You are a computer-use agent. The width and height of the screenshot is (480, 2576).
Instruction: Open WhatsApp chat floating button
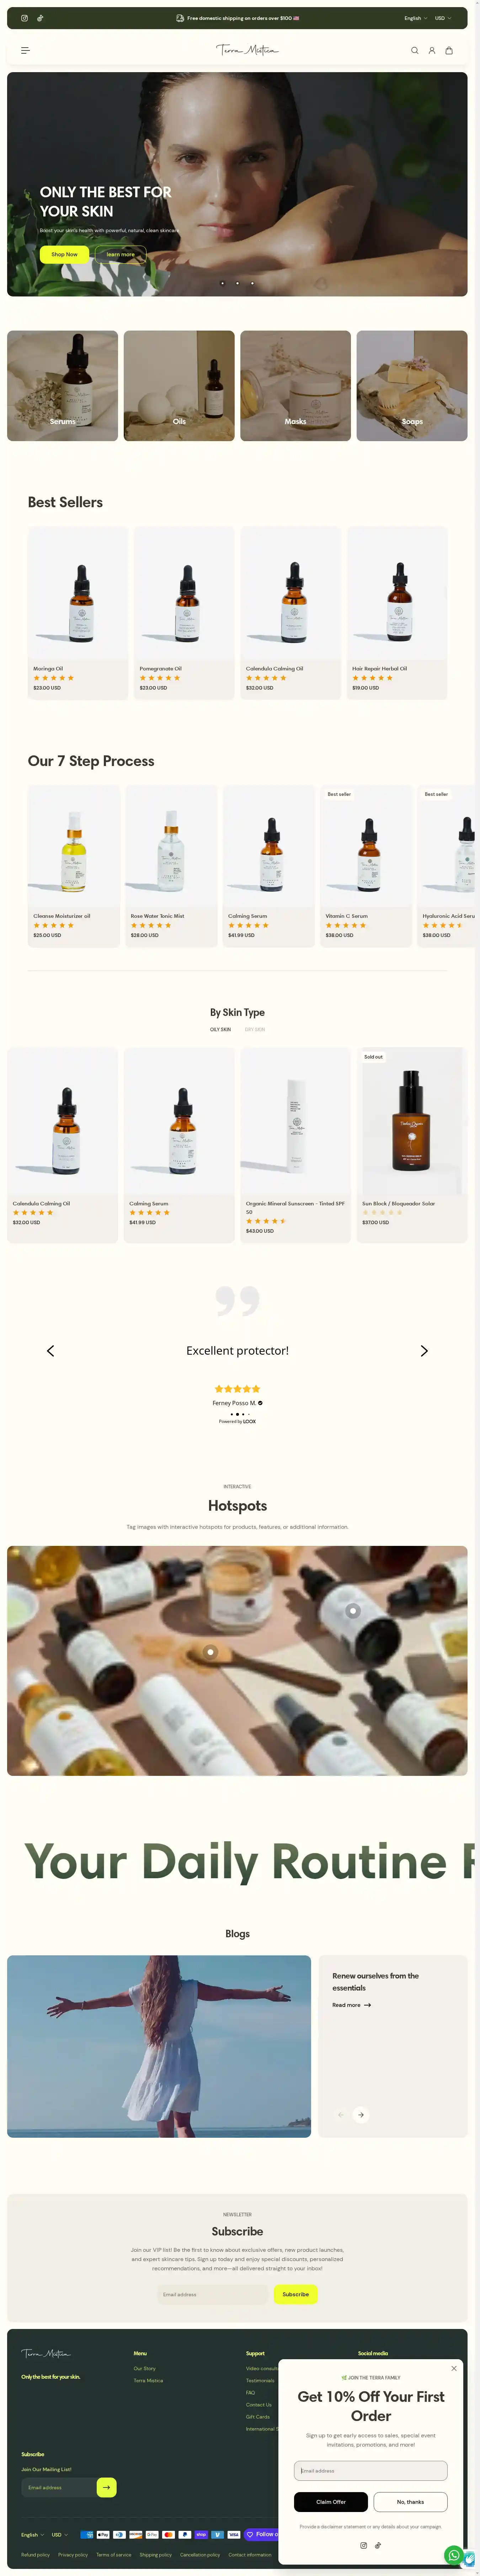click(454, 2555)
